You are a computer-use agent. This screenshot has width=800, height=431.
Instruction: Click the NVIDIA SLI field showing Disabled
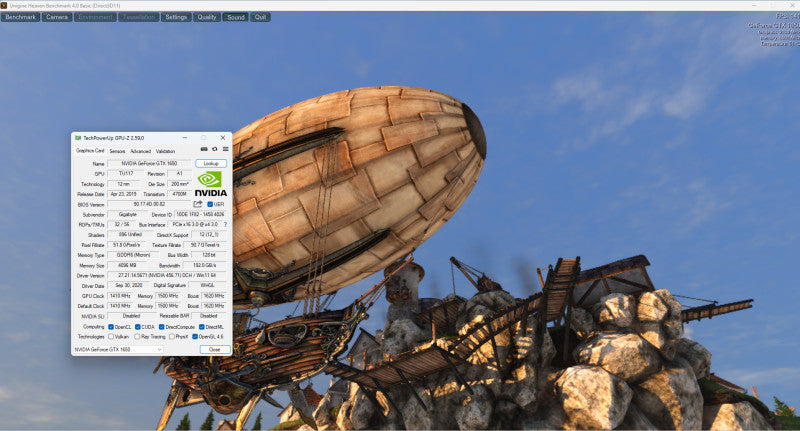(x=131, y=316)
